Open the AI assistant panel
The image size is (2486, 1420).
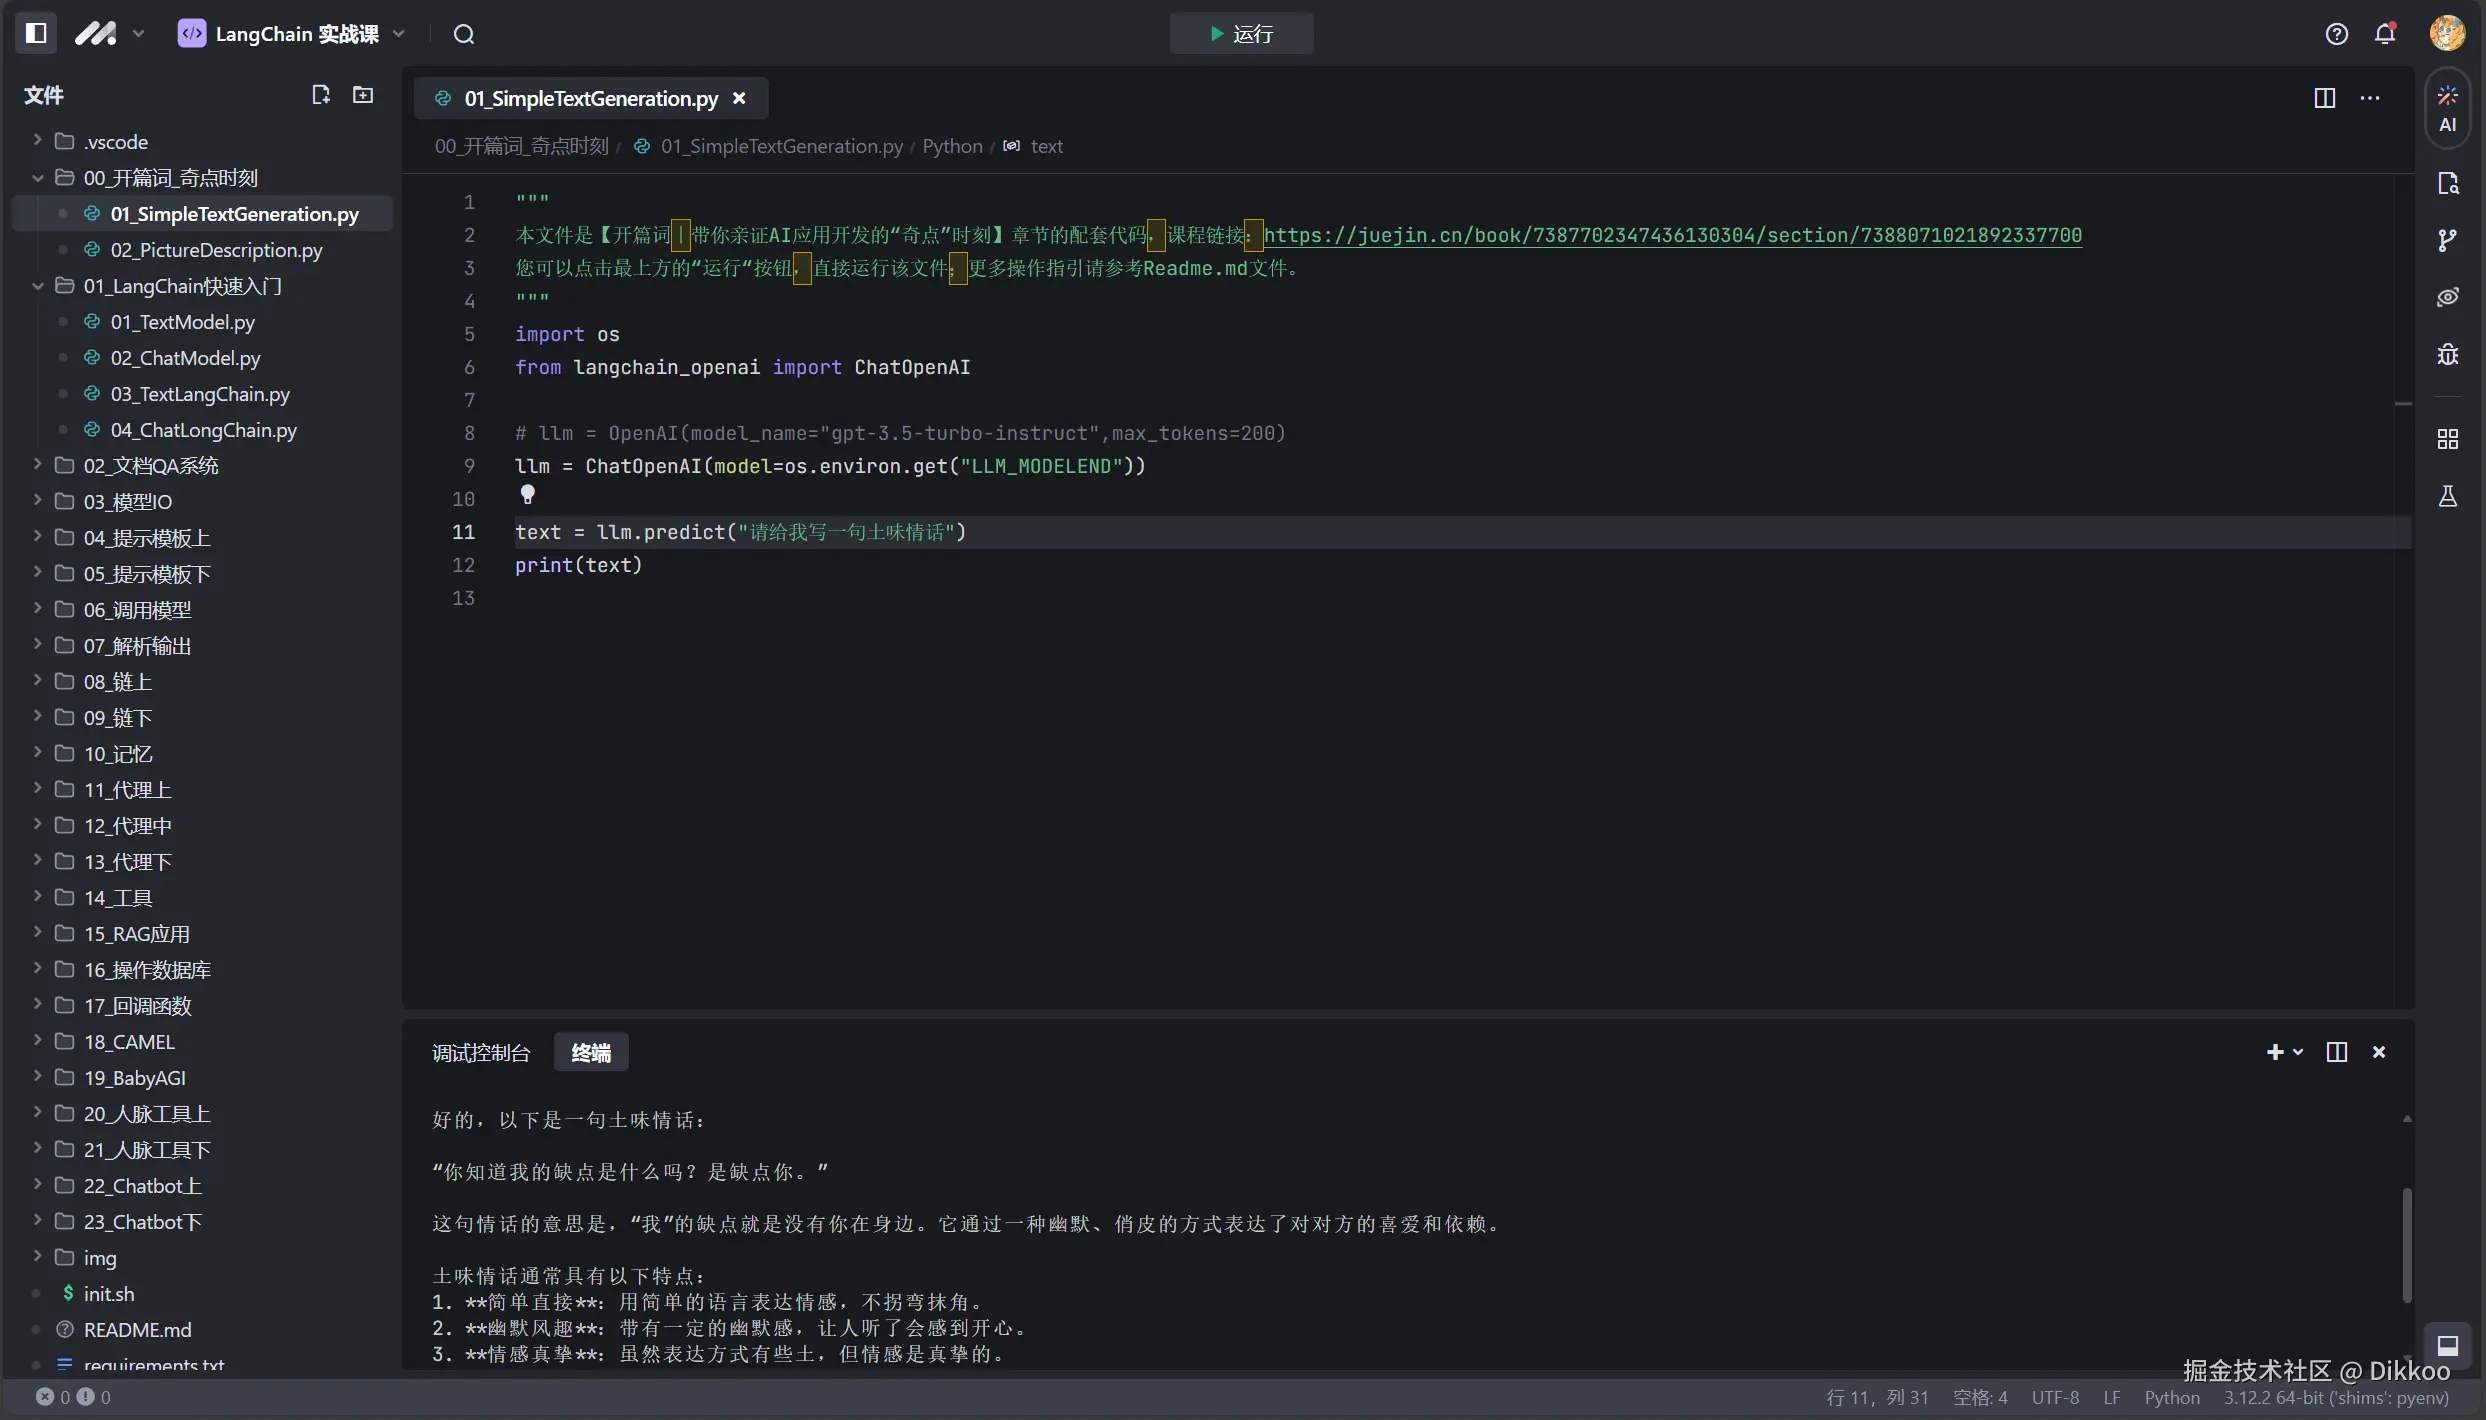tap(2447, 108)
